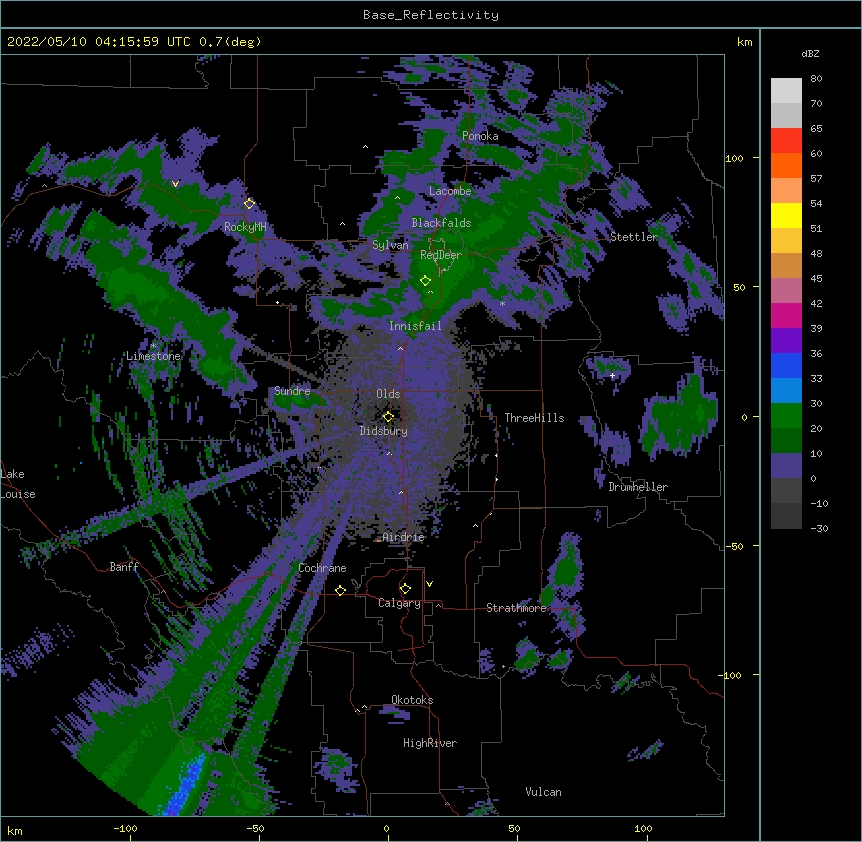The image size is (862, 842).
Task: Click the Ponoka city label
Action: [x=480, y=136]
